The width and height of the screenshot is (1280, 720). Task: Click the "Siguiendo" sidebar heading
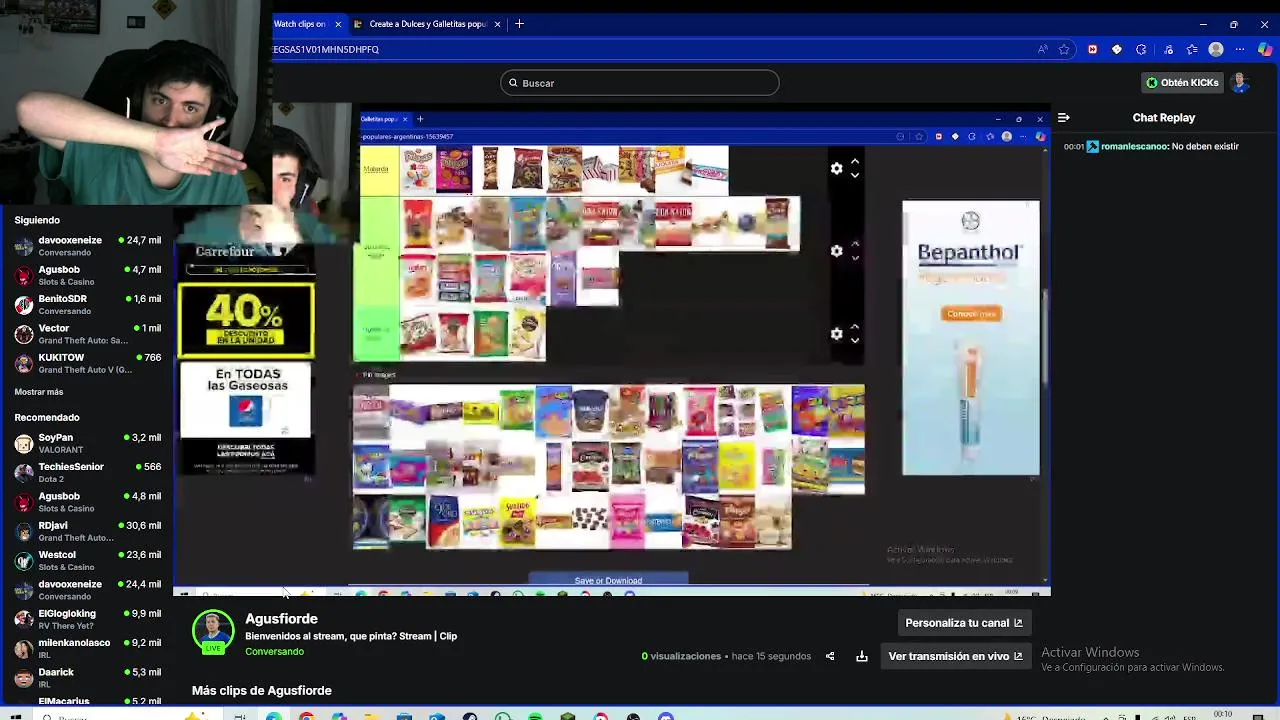[37, 220]
